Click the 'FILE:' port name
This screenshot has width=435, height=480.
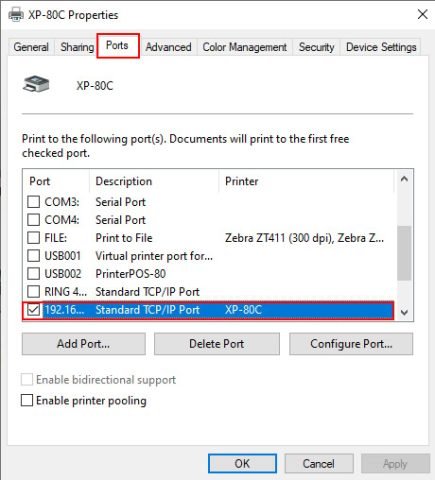click(56, 238)
